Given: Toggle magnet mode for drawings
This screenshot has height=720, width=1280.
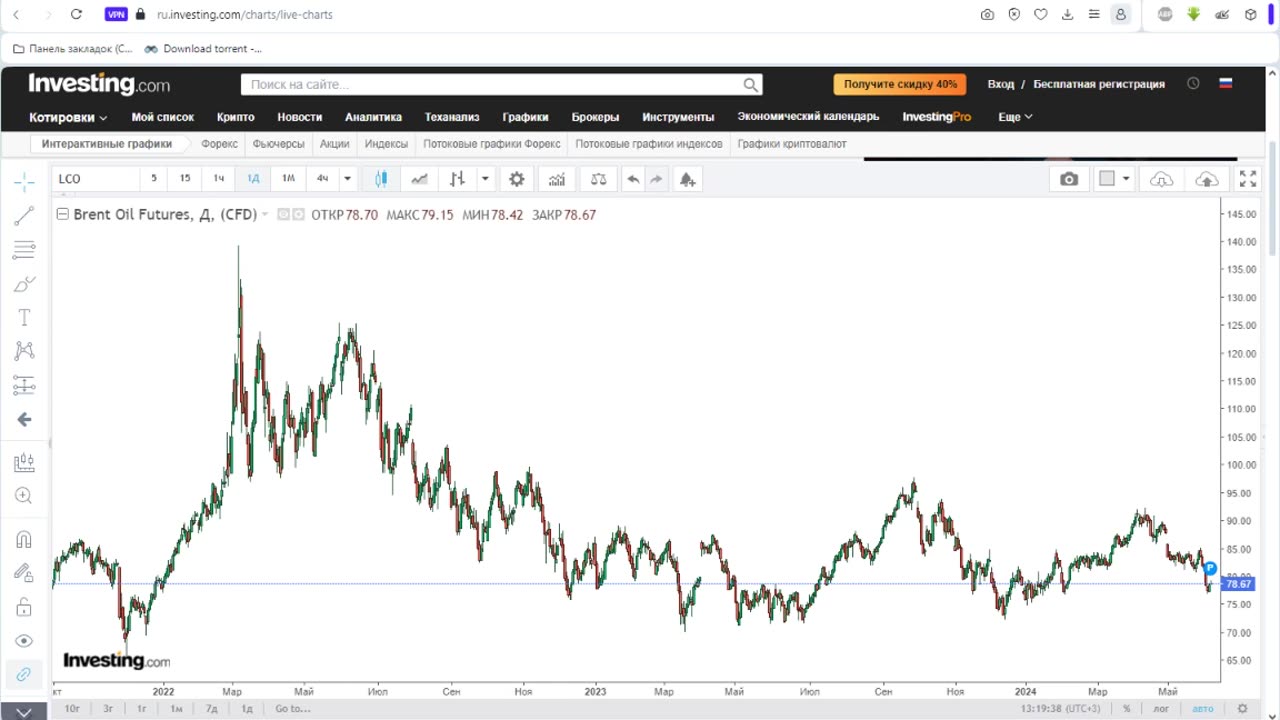Looking at the screenshot, I should [x=24, y=540].
